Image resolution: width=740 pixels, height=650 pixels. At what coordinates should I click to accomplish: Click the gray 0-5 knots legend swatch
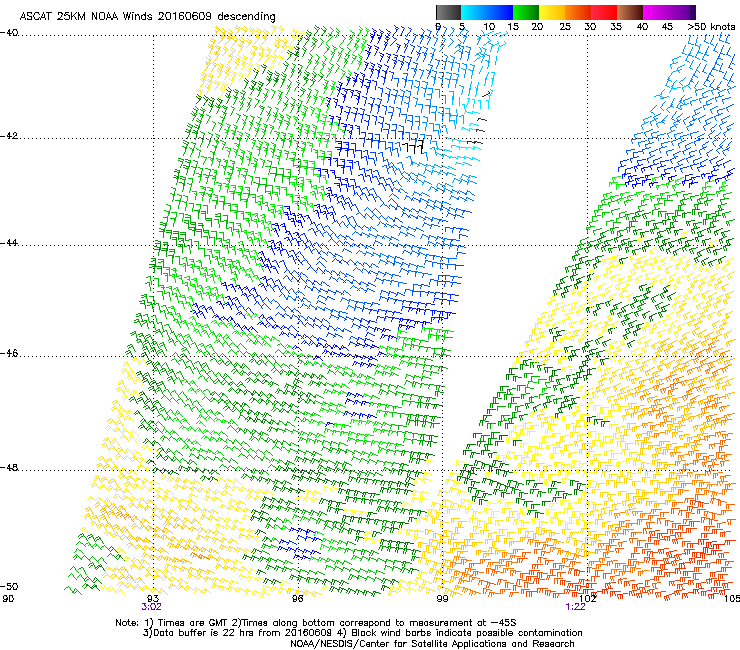[x=448, y=12]
